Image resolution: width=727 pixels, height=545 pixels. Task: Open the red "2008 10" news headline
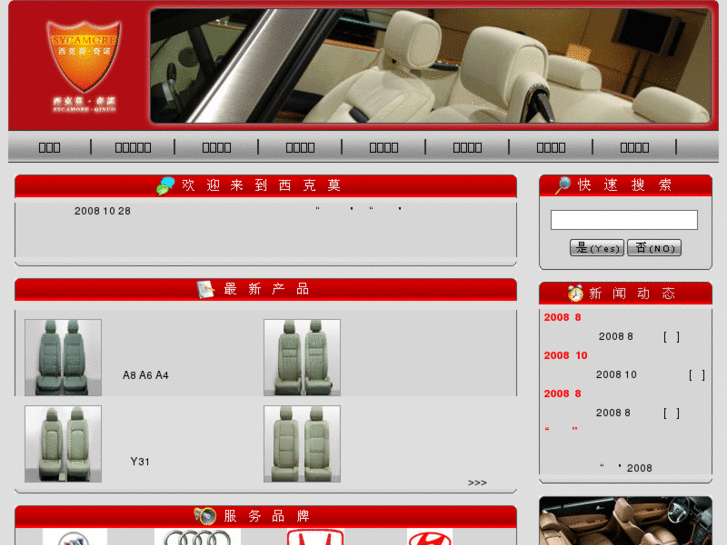pos(566,355)
